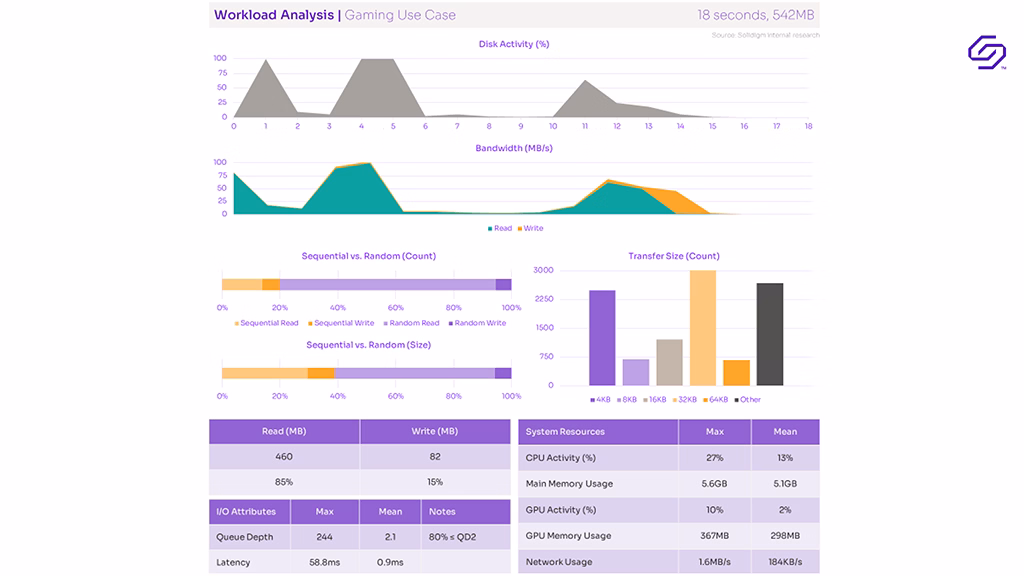The width and height of the screenshot is (1024, 576).
Task: Click the Other bar in Transfer Size chart
Action: [x=770, y=334]
